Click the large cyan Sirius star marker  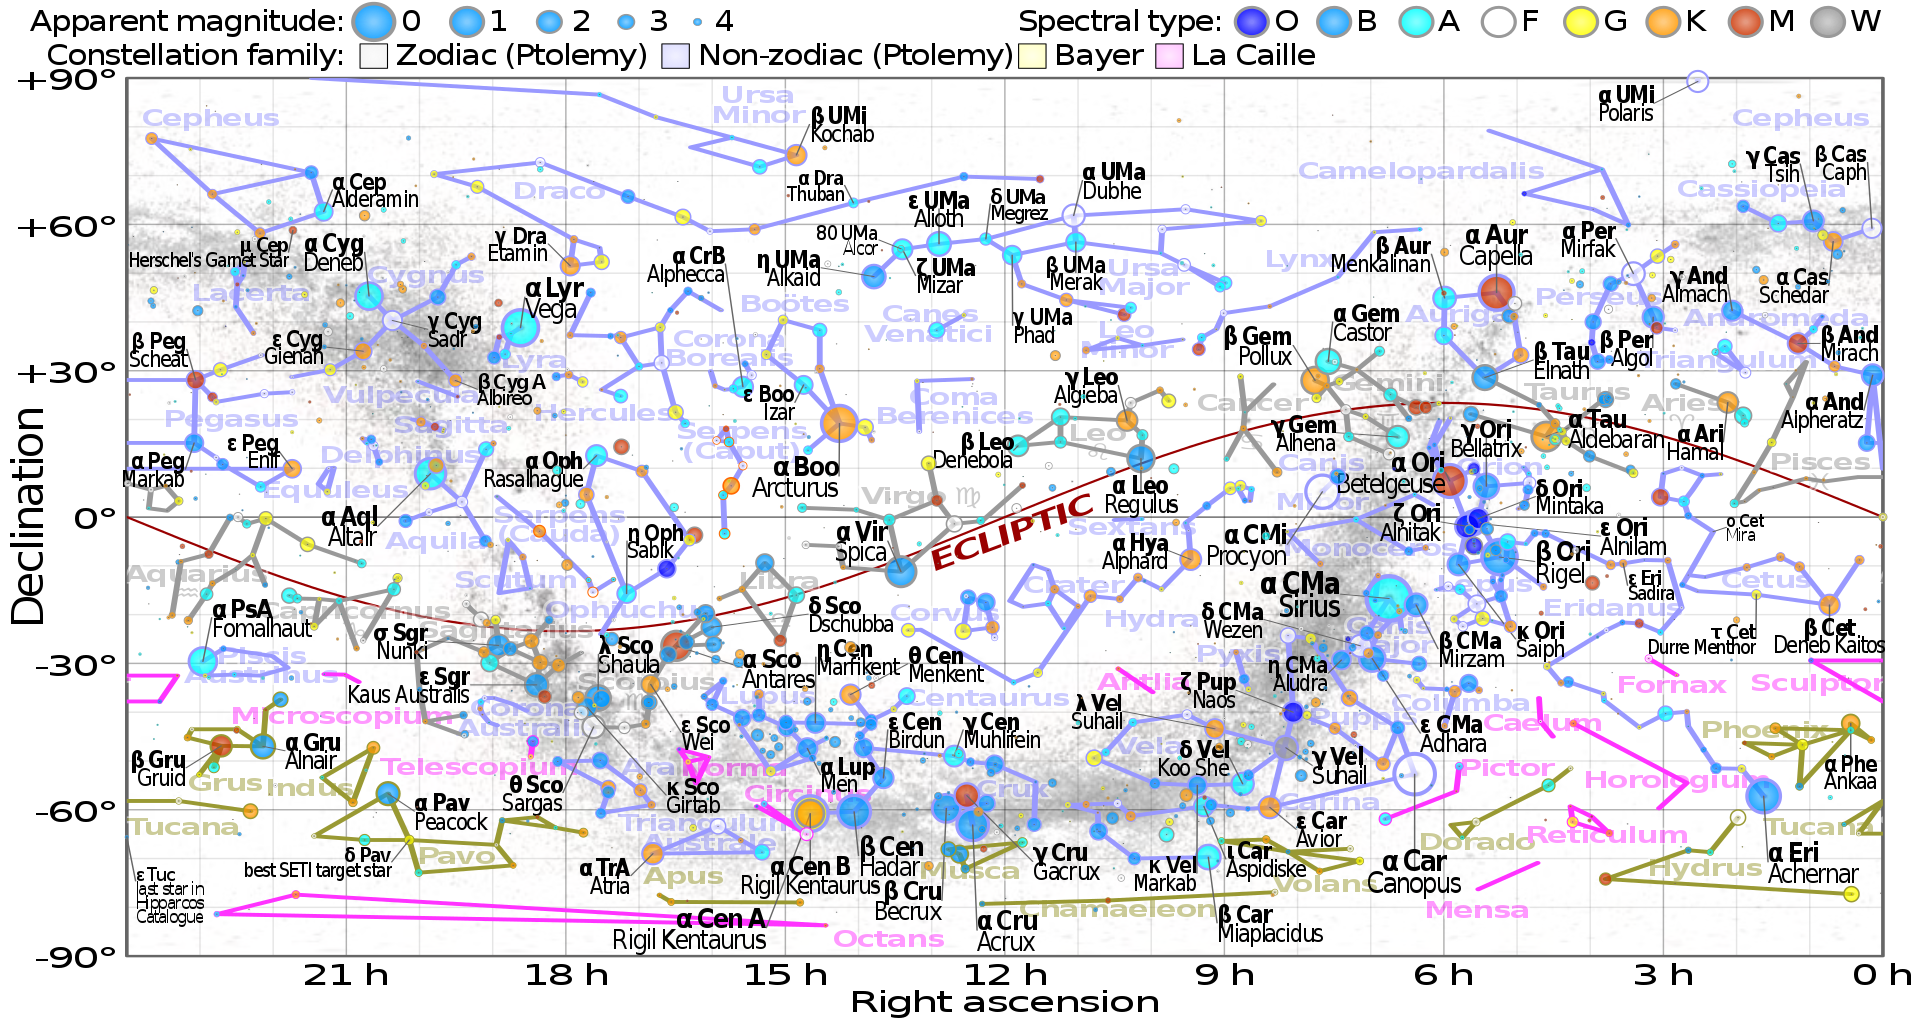click(1388, 598)
